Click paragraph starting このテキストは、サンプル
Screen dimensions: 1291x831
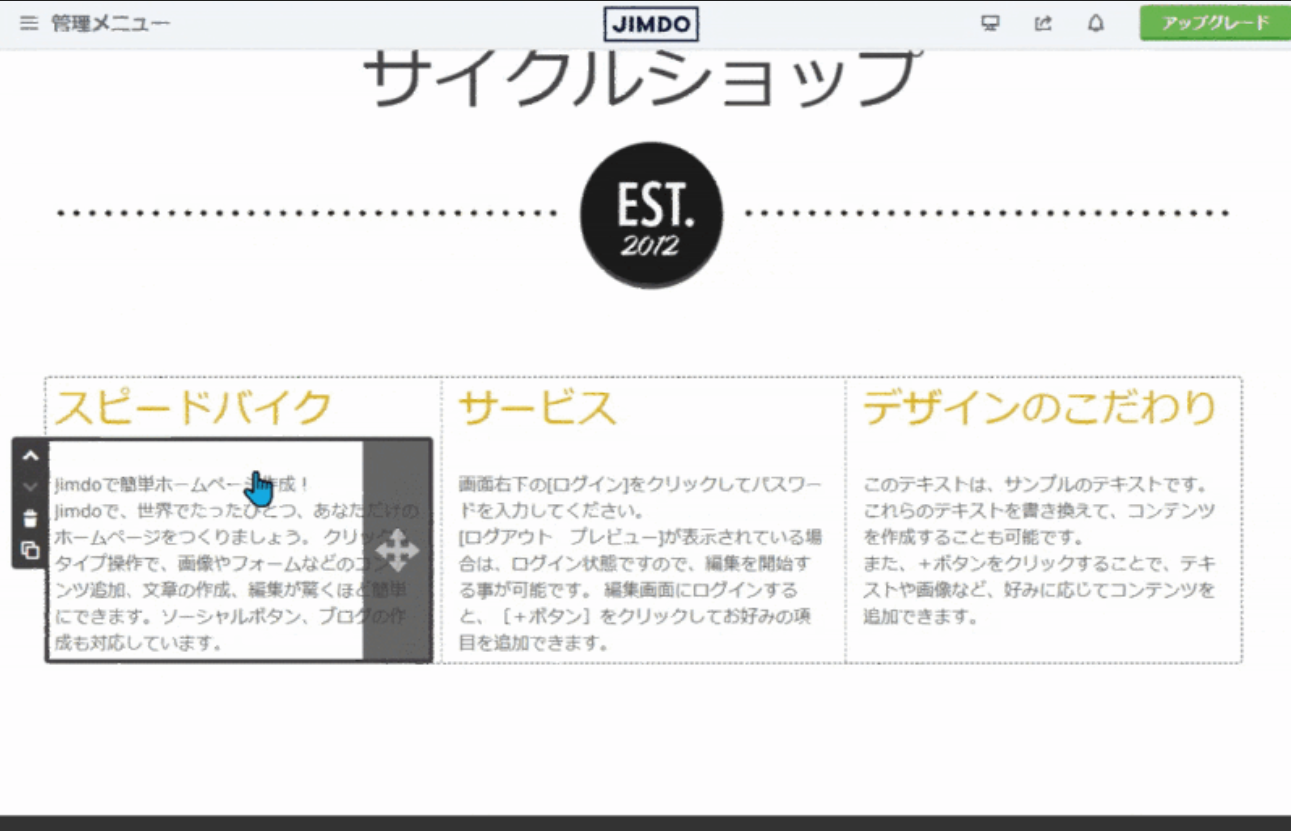coord(1040,550)
